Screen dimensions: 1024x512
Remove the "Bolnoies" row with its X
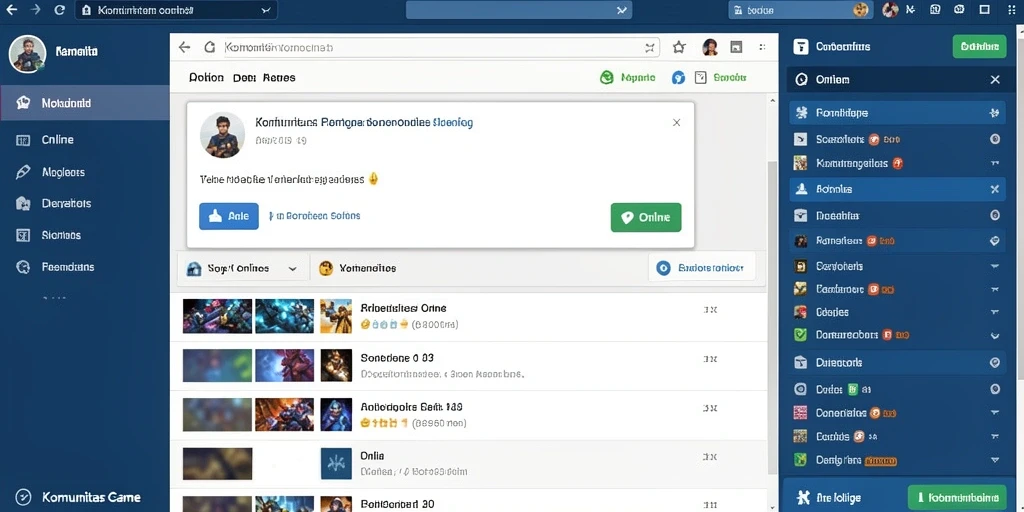[995, 189]
